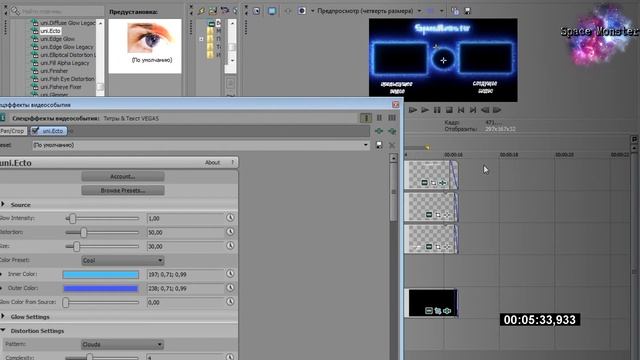Open the preview quality dropdown
Viewport: 640px width, 360px height.
coord(419,11)
